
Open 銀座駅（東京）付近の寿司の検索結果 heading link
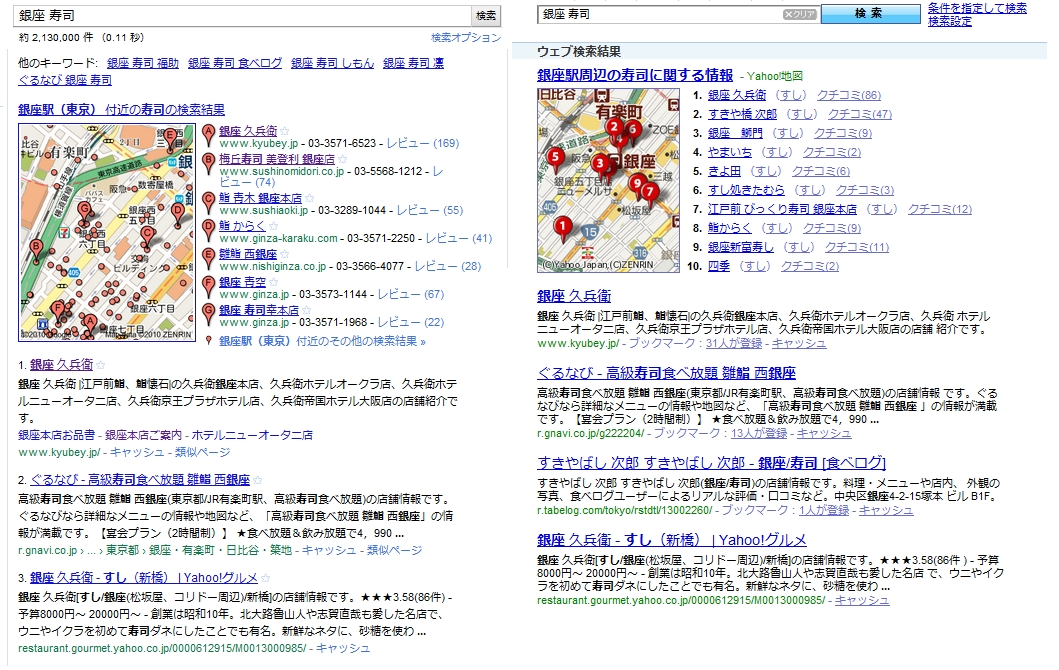click(122, 109)
